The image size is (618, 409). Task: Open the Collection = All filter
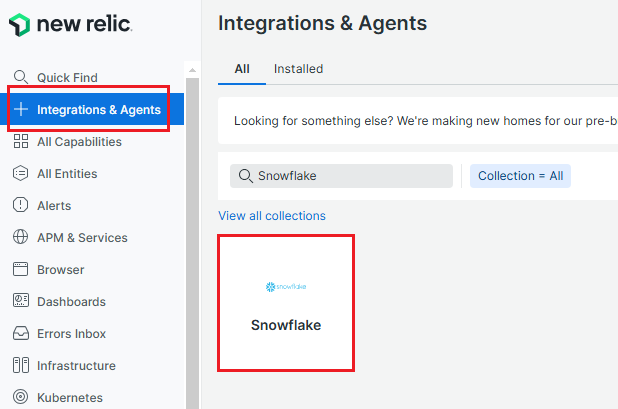(x=520, y=176)
